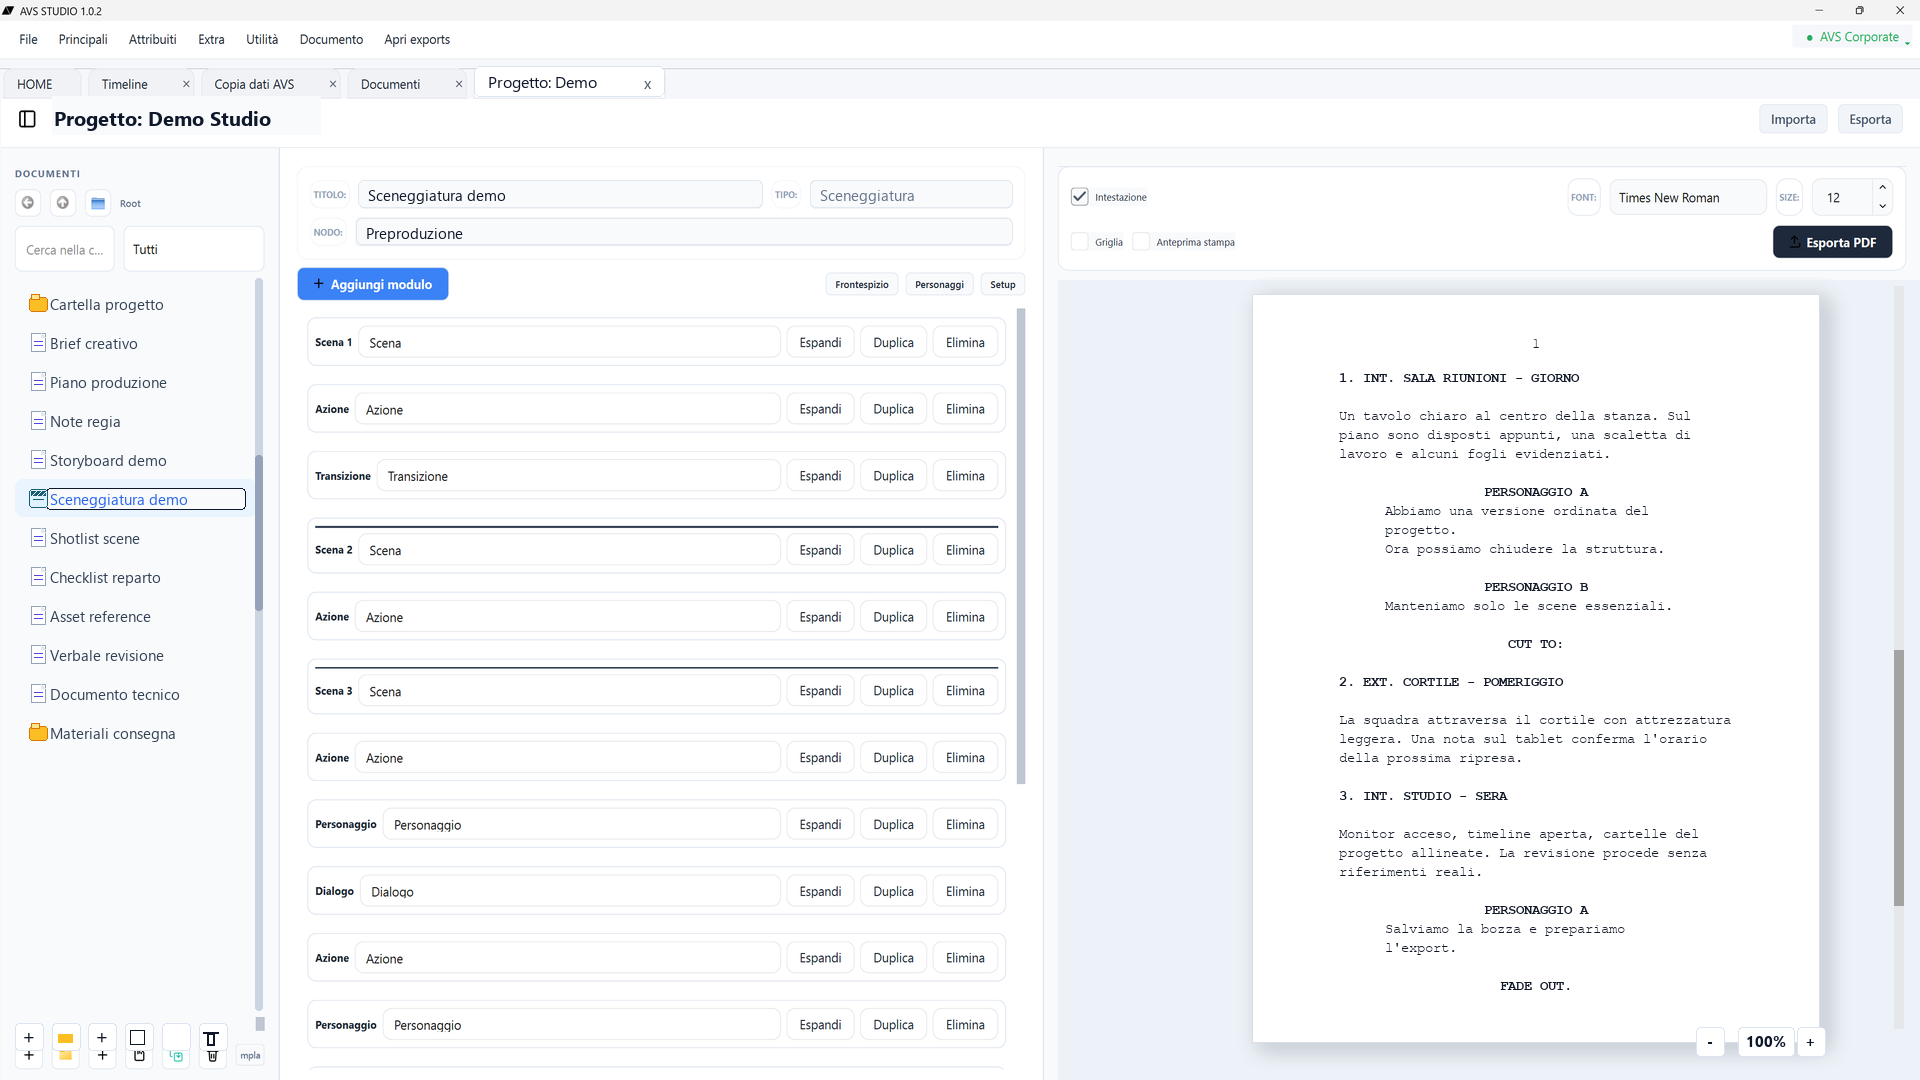Open the Extra menu

click(x=211, y=39)
